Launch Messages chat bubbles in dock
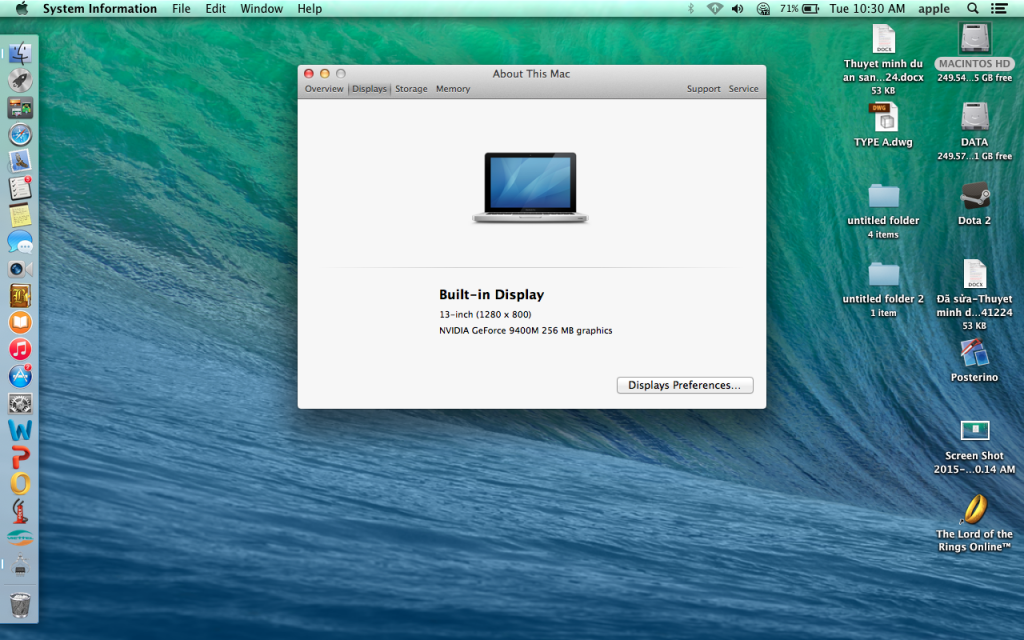The image size is (1024, 640). 20,242
